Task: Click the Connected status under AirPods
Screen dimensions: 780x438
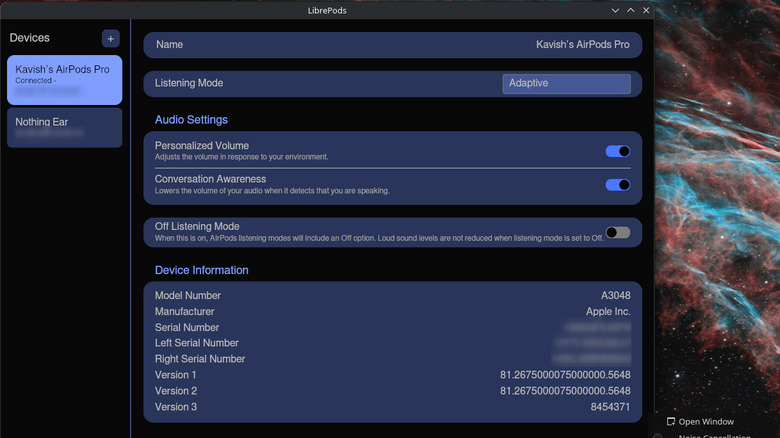Action: pos(35,81)
